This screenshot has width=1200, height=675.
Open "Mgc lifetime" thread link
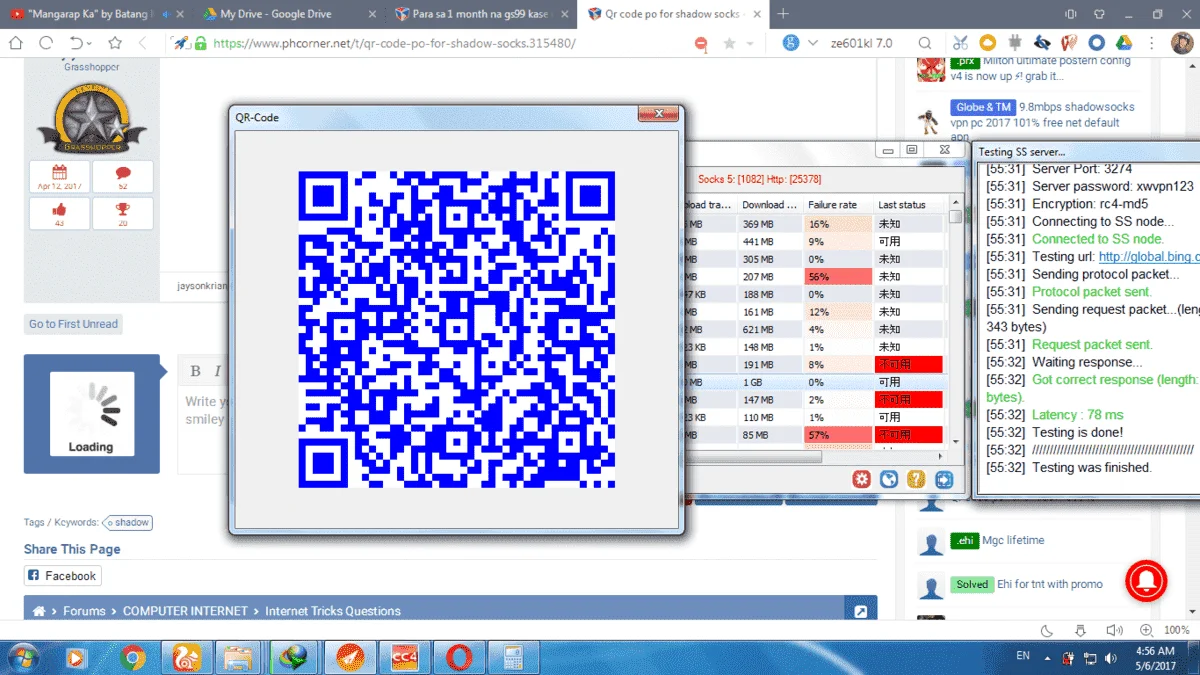(x=1013, y=540)
